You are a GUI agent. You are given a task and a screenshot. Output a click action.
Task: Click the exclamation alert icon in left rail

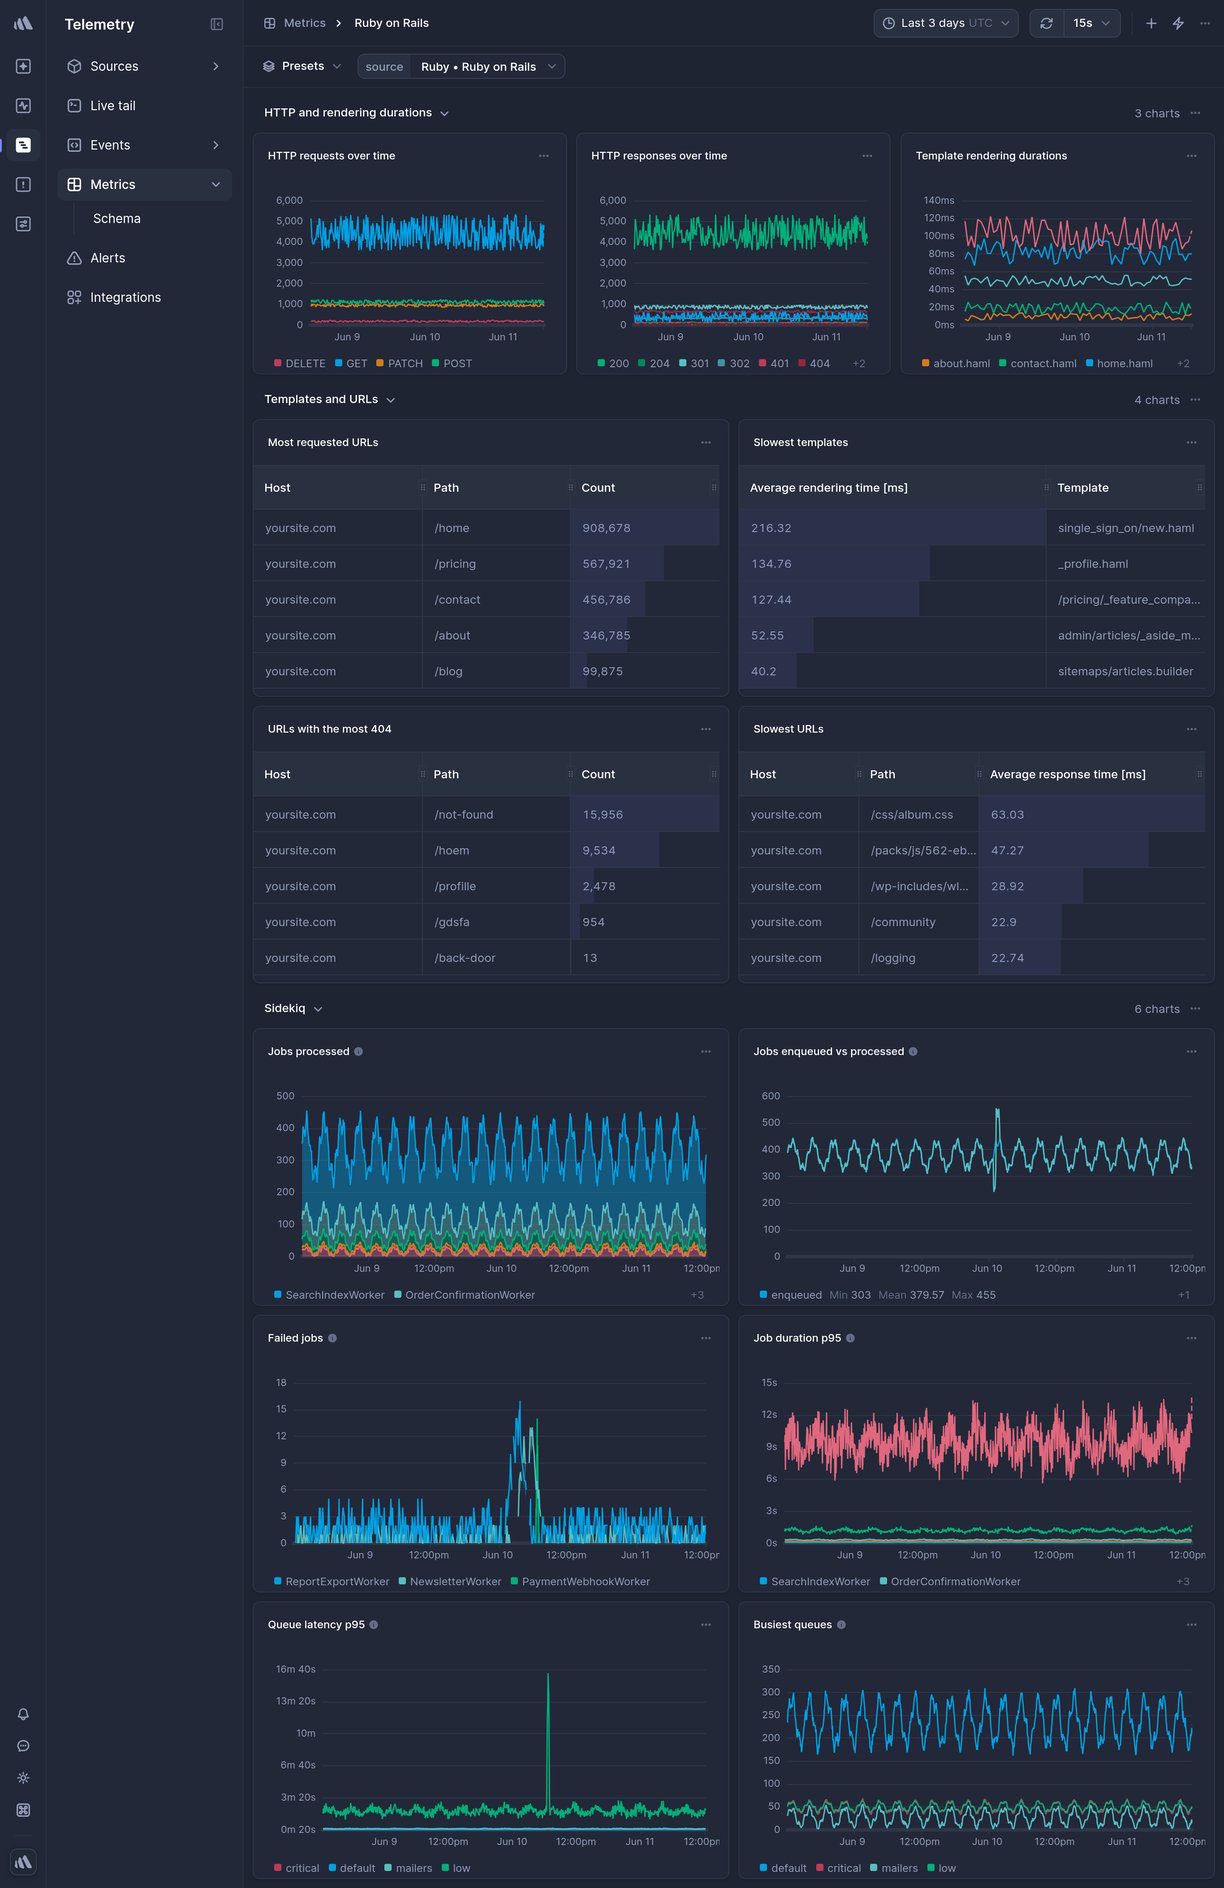[x=23, y=184]
